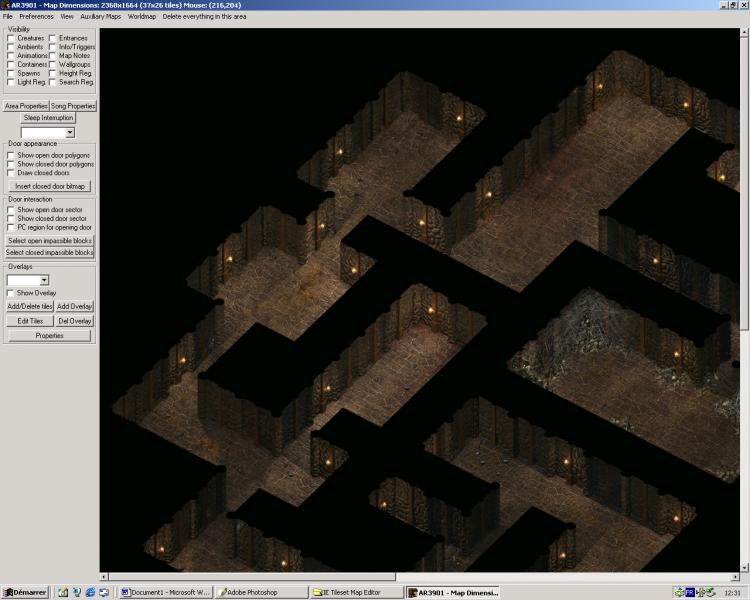Click the vertical scrollbar thumb
Screen dimensions: 750x600
pyautogui.click(x=745, y=183)
